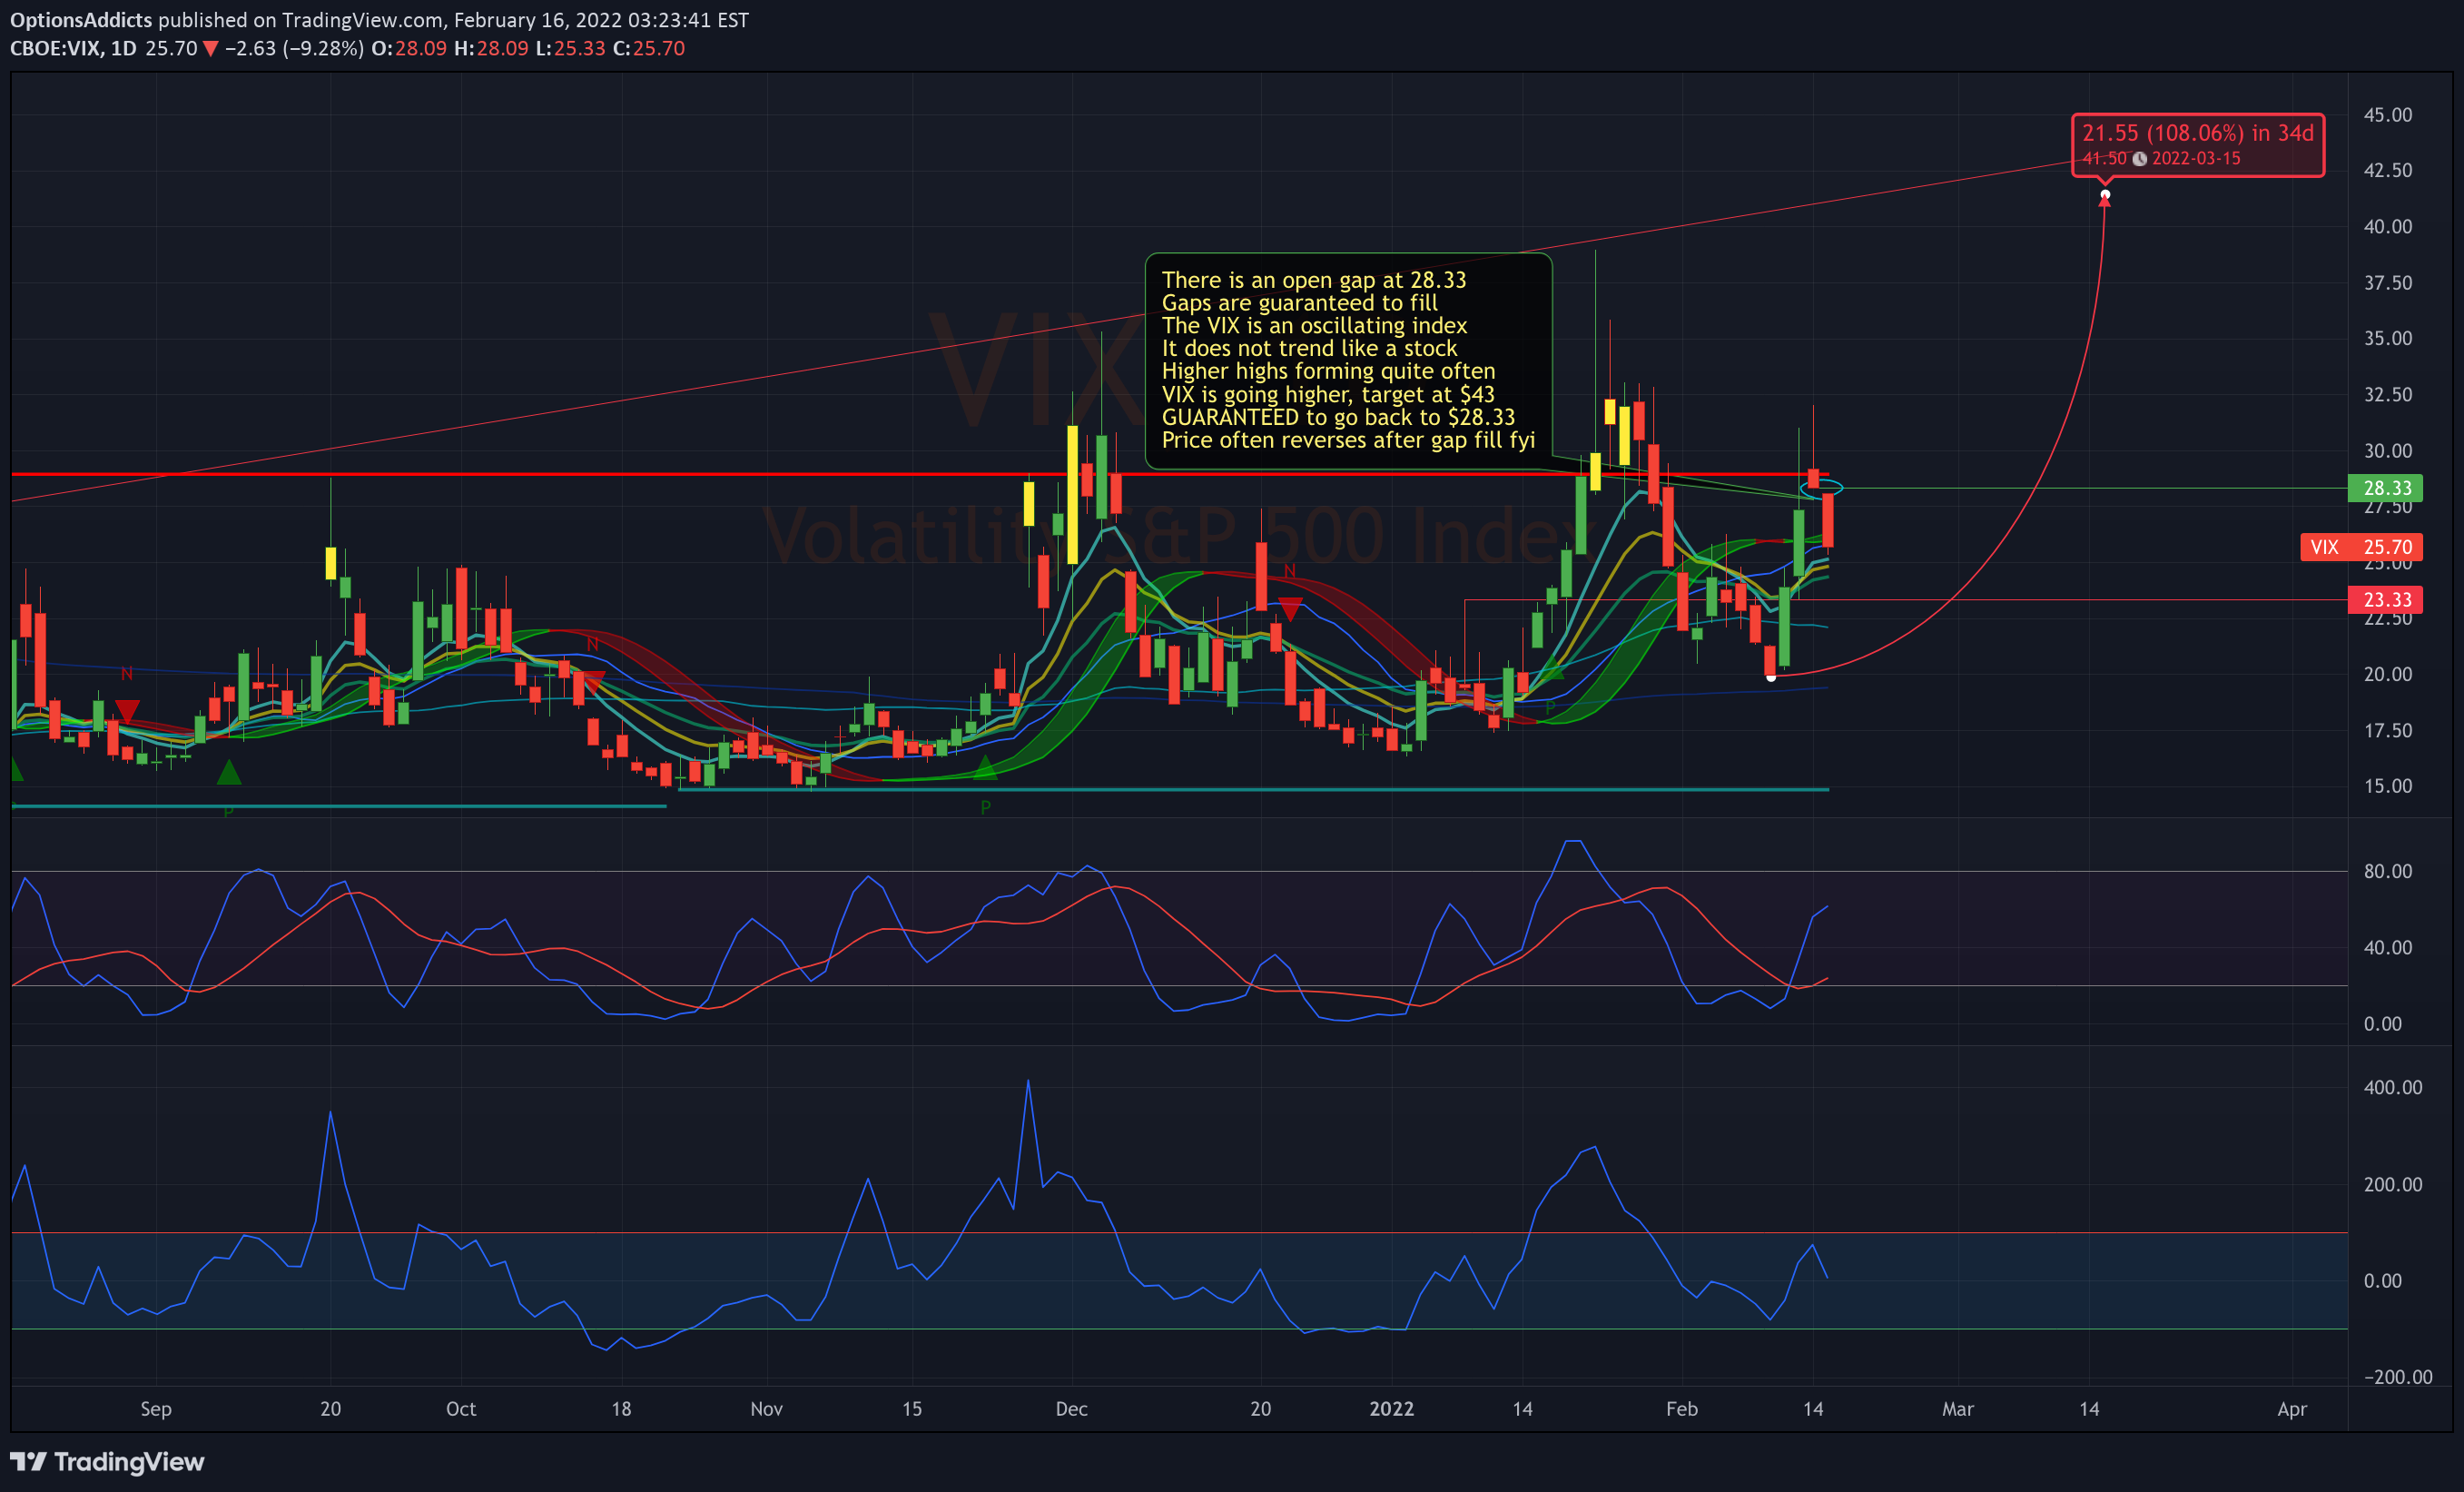
Task: Click the 32.50 price axis label
Action: tap(2387, 394)
